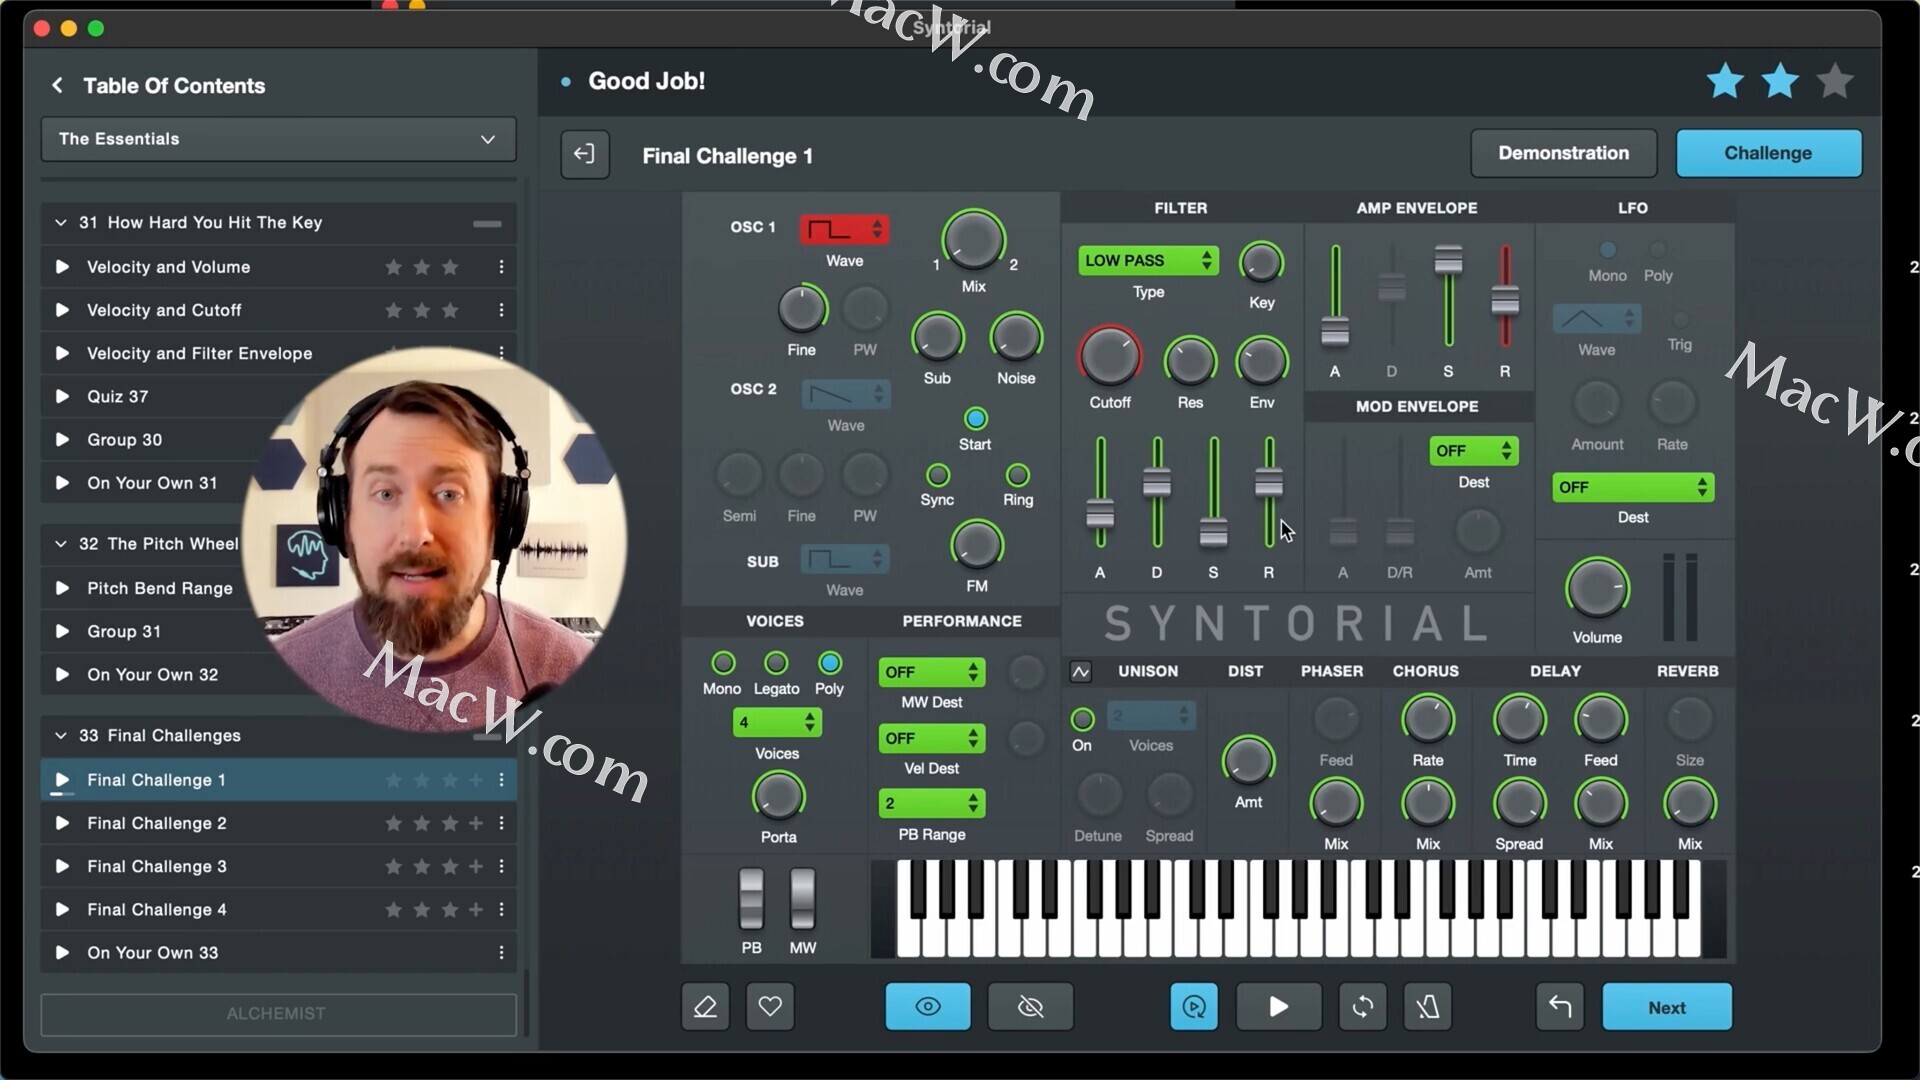Click the PB pitch bend wheel
This screenshot has width=1920, height=1080.
pyautogui.click(x=751, y=898)
